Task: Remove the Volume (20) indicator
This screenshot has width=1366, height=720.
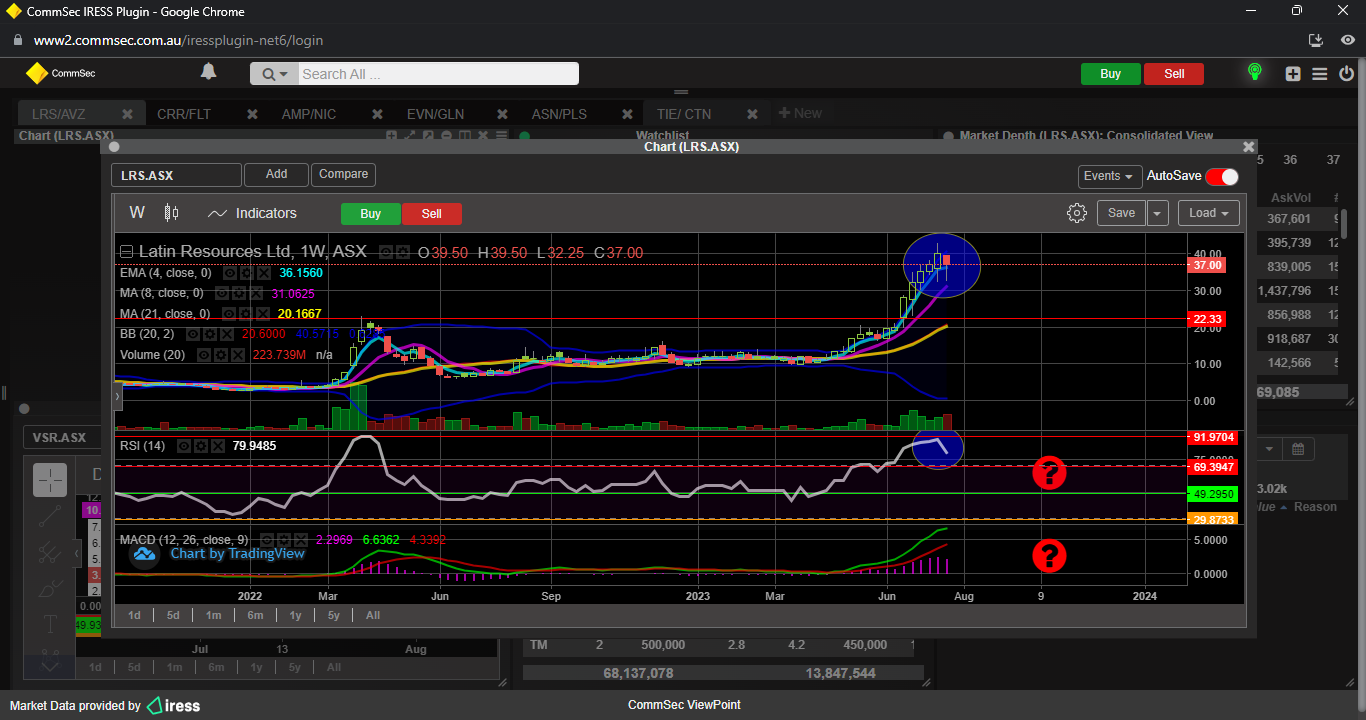Action: click(x=237, y=355)
